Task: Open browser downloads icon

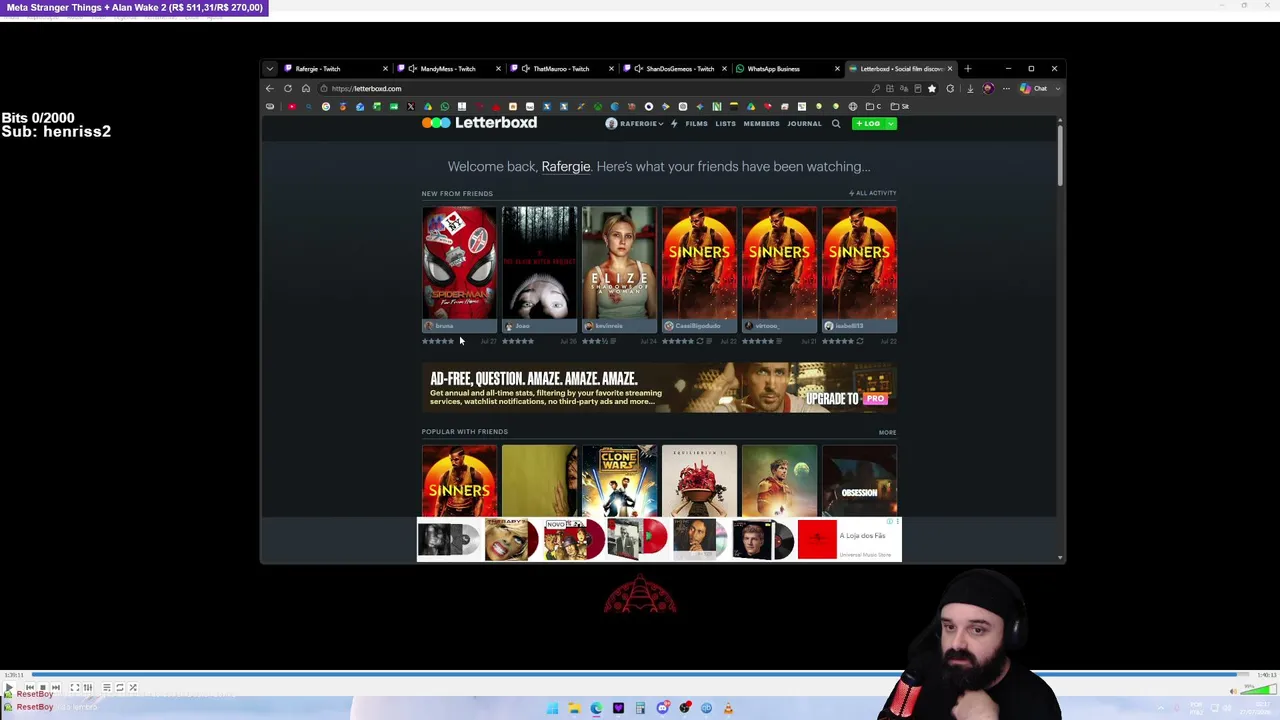Action: click(969, 88)
